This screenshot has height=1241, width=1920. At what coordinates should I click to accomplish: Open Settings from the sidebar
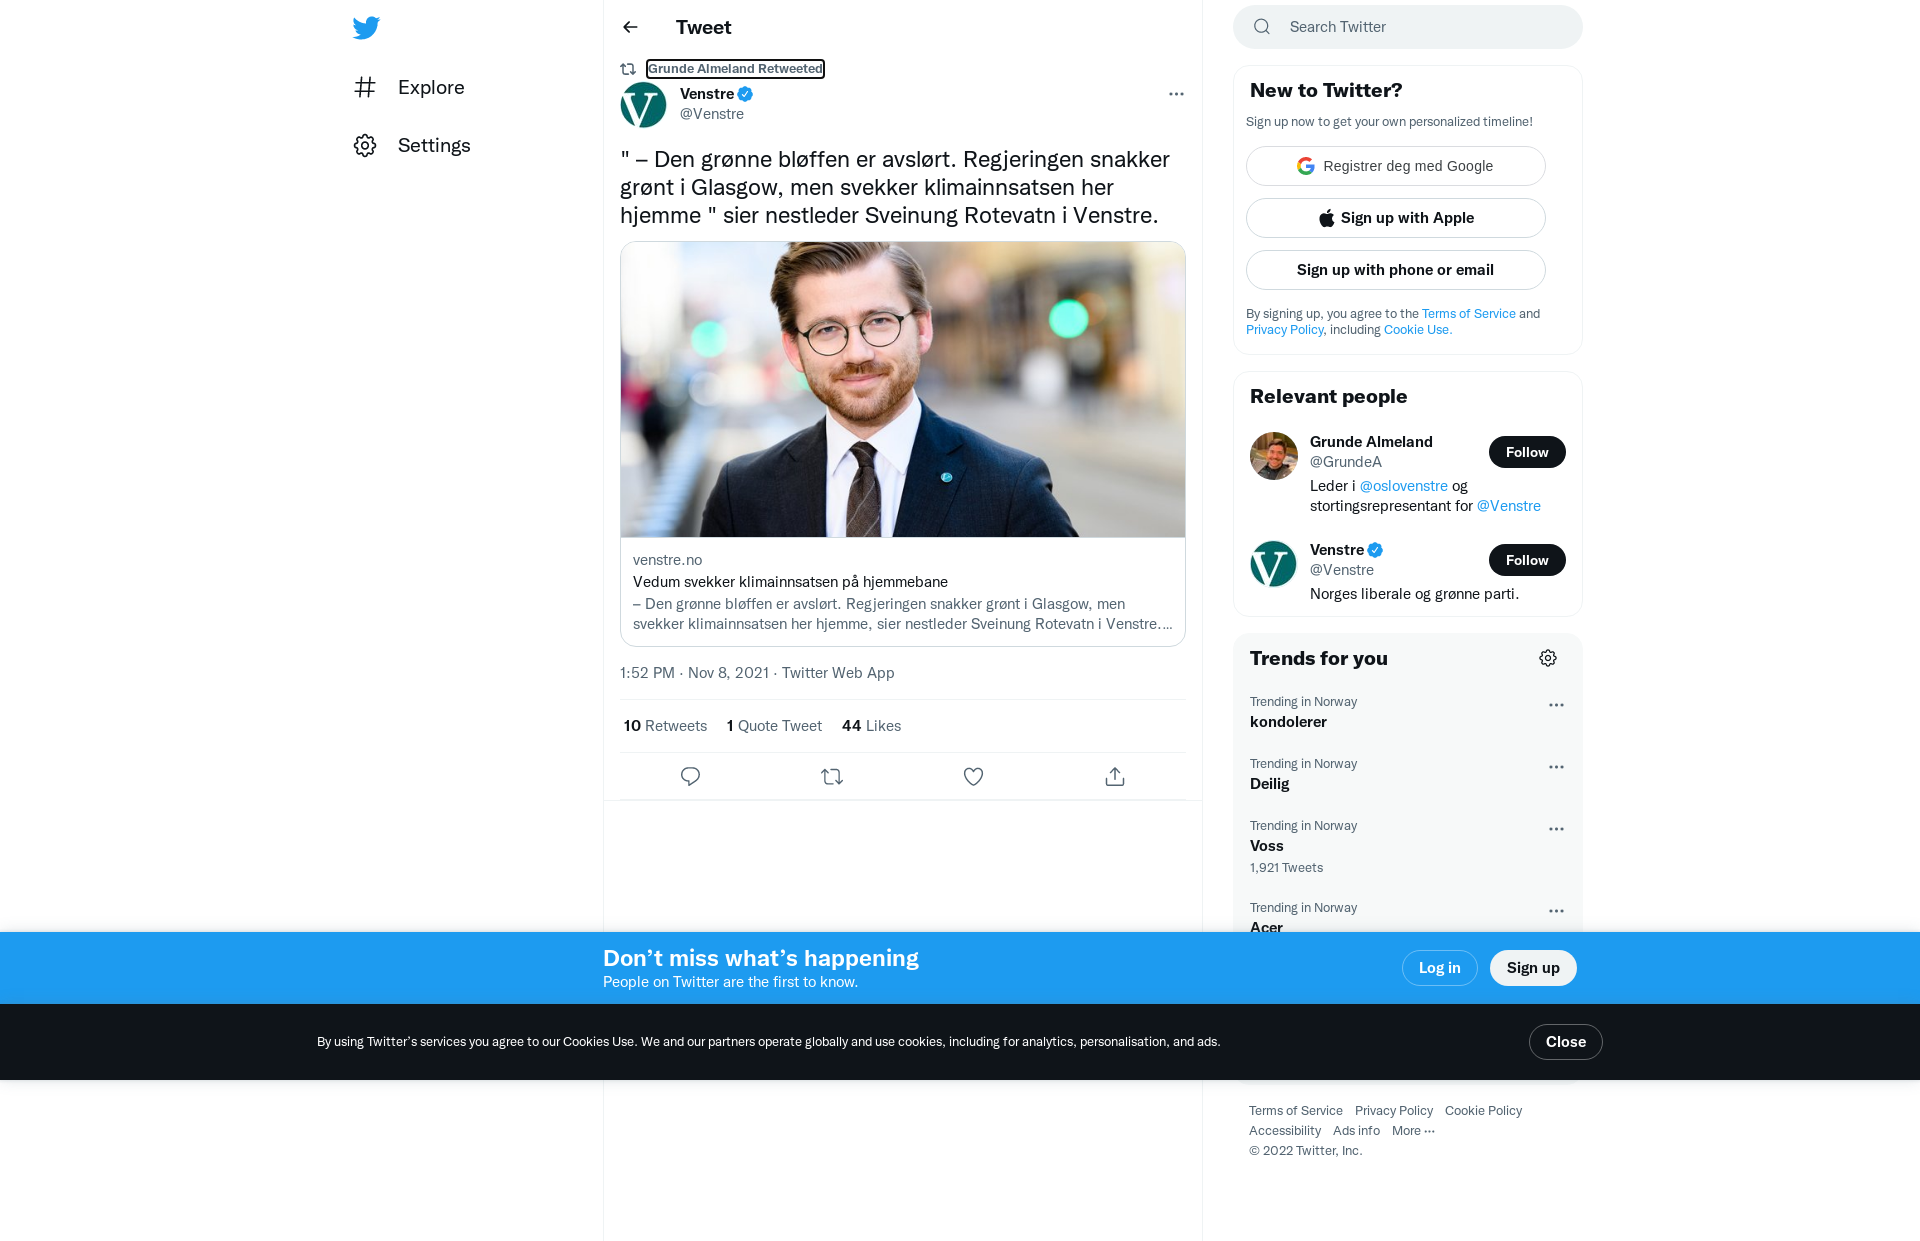point(412,145)
